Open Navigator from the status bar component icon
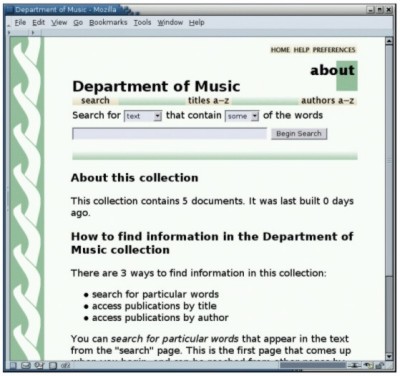This screenshot has height=376, width=400. 13,366
